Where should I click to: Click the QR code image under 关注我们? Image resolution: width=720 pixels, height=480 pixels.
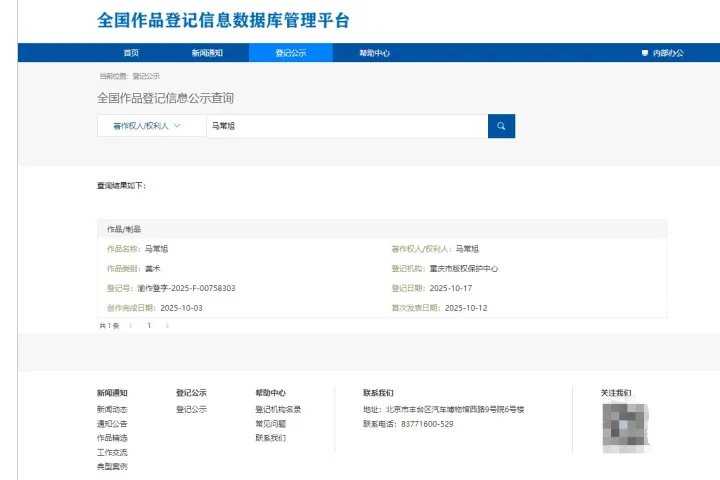coord(626,428)
